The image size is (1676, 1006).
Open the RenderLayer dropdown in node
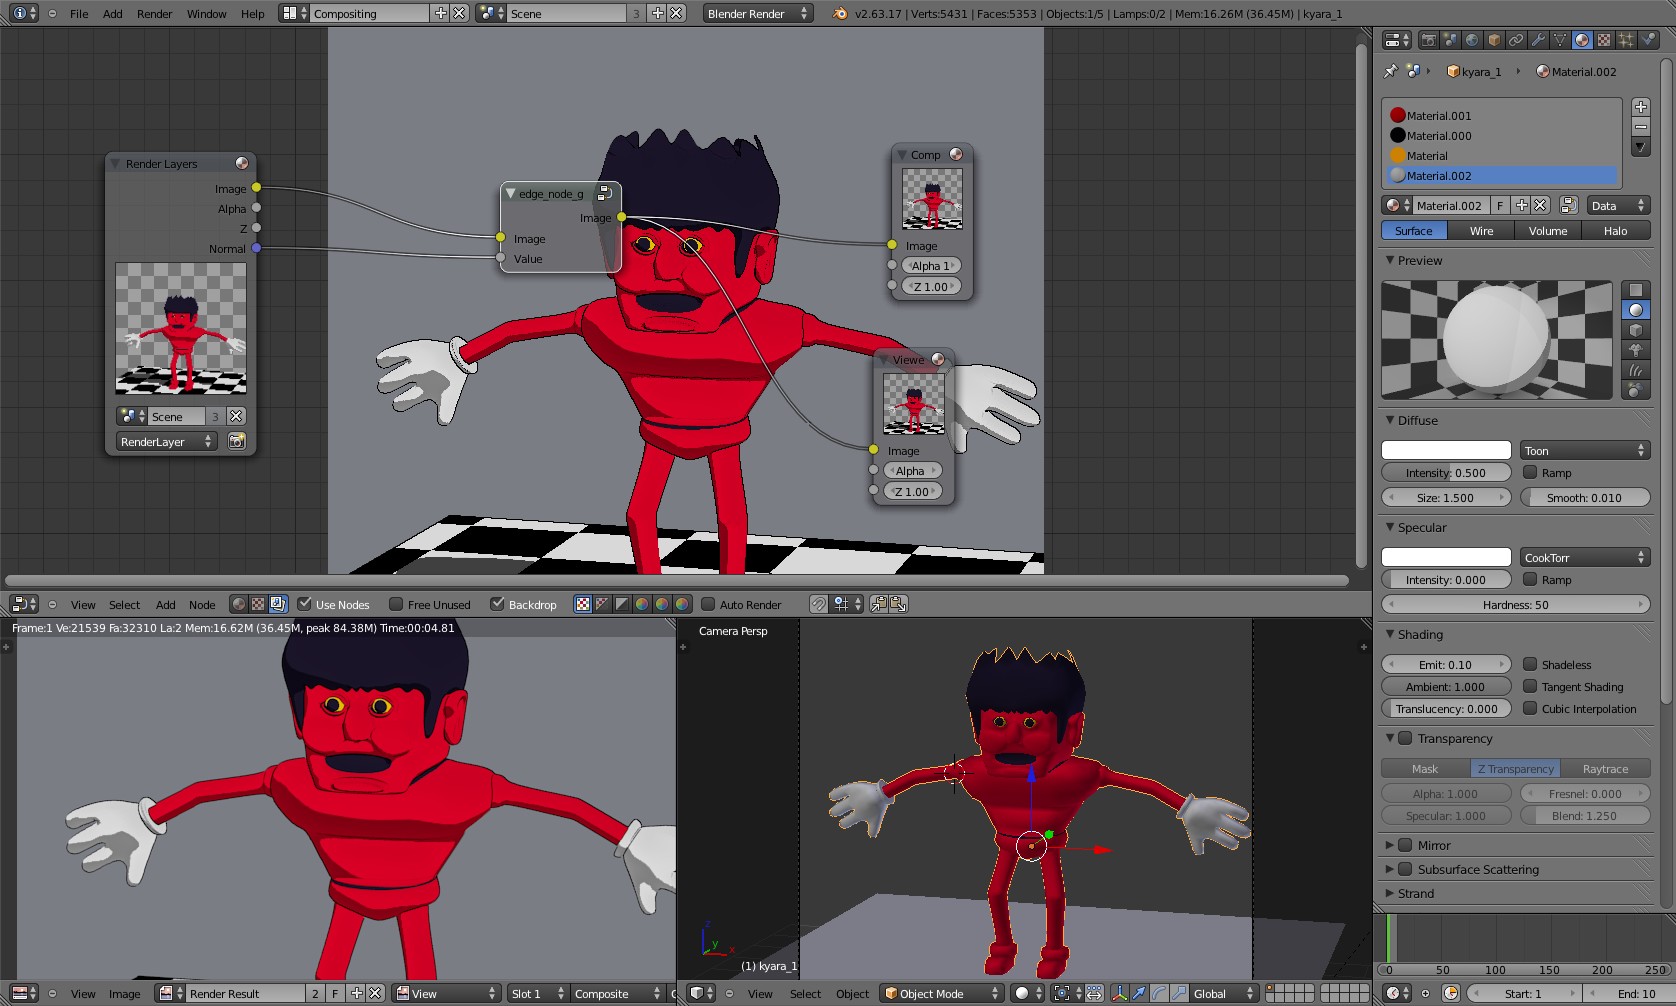(166, 441)
